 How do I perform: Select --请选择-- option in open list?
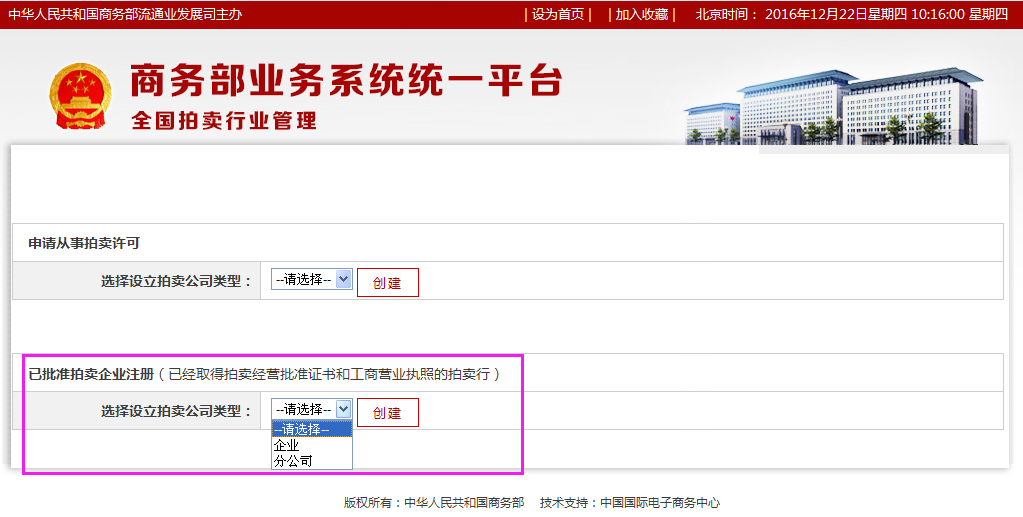(312, 430)
